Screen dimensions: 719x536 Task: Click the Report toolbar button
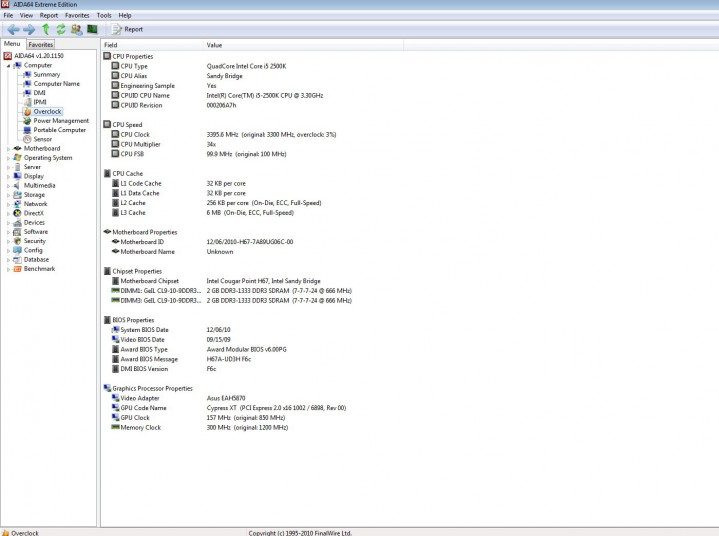click(127, 29)
